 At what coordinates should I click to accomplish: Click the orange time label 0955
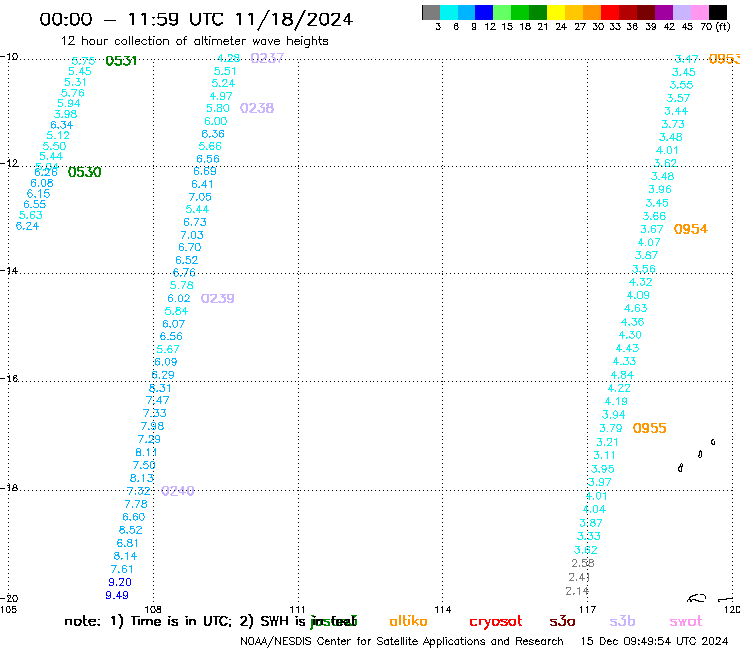point(649,429)
